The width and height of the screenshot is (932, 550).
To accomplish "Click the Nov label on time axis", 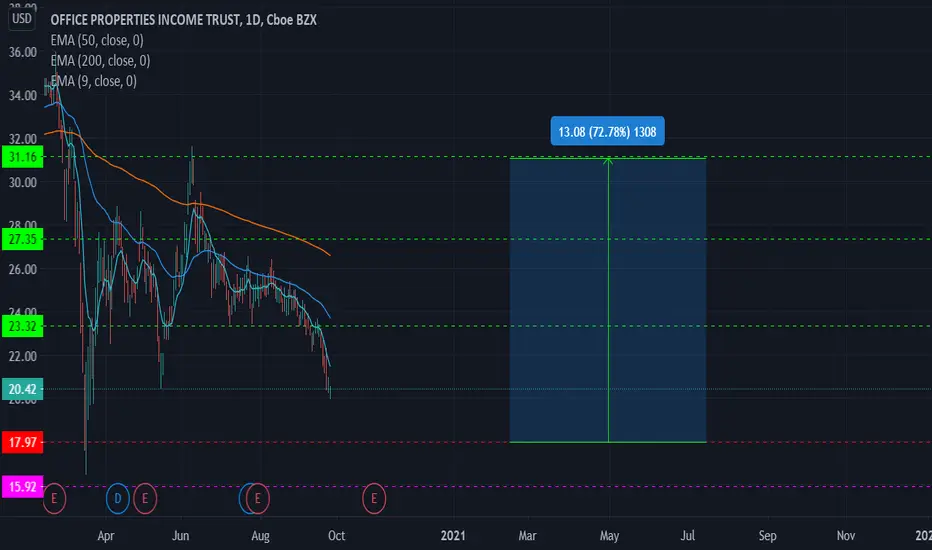I will tap(846, 536).
